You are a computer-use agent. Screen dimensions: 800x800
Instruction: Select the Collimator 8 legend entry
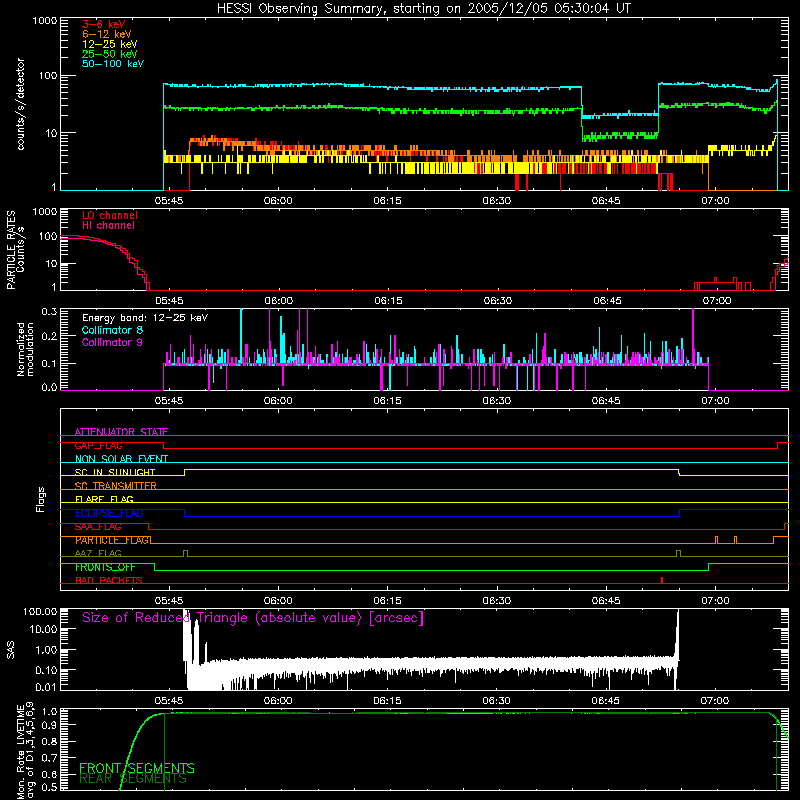(x=112, y=330)
